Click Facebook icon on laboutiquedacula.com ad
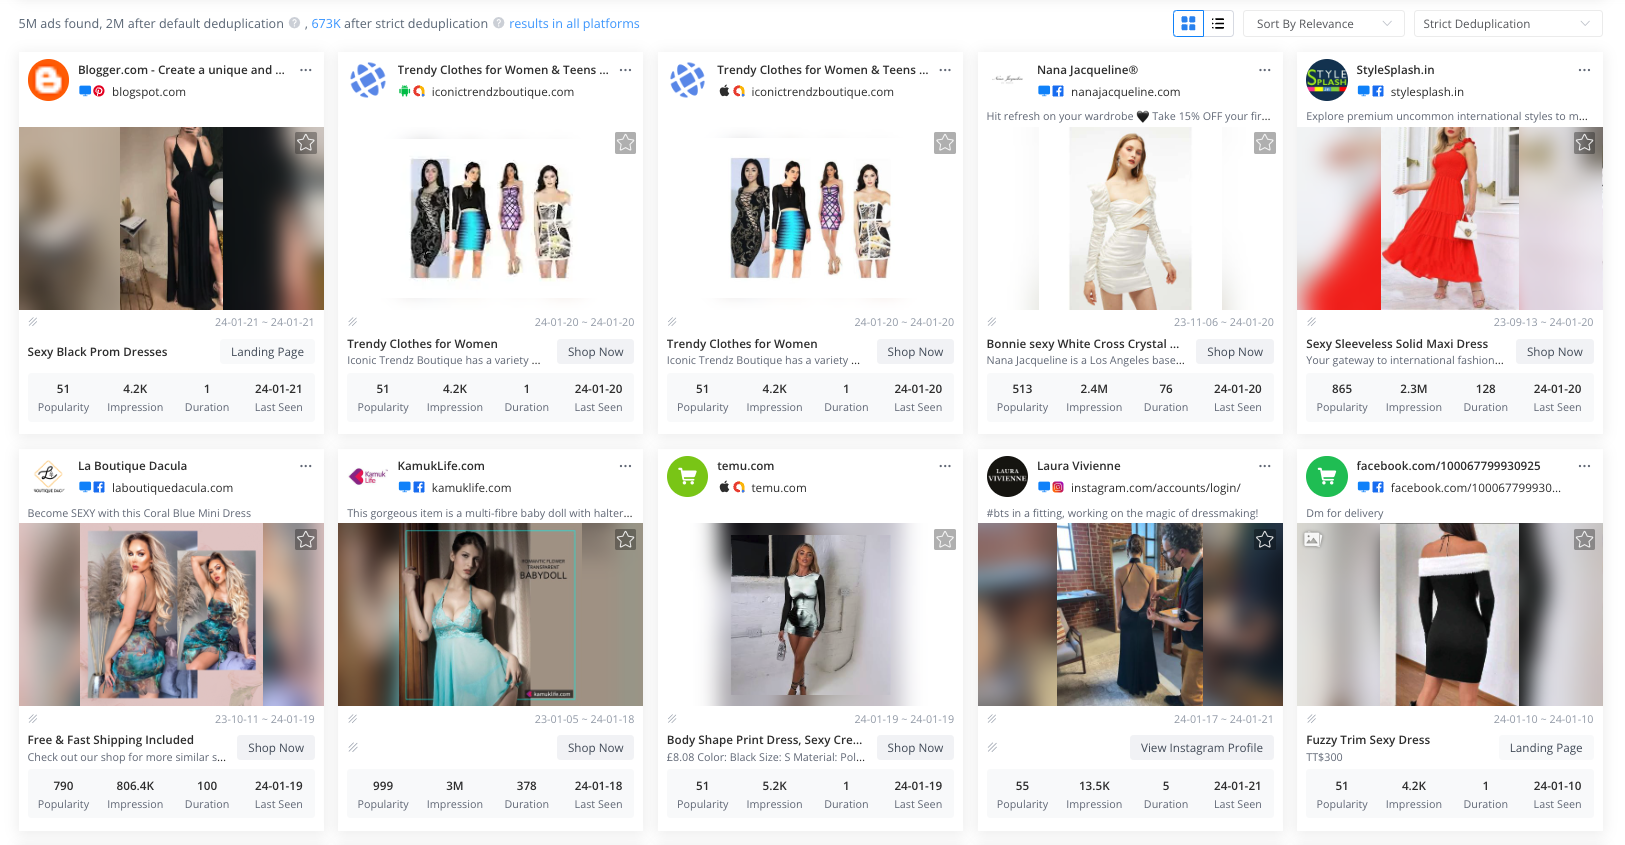The height and width of the screenshot is (845, 1625). [x=99, y=488]
